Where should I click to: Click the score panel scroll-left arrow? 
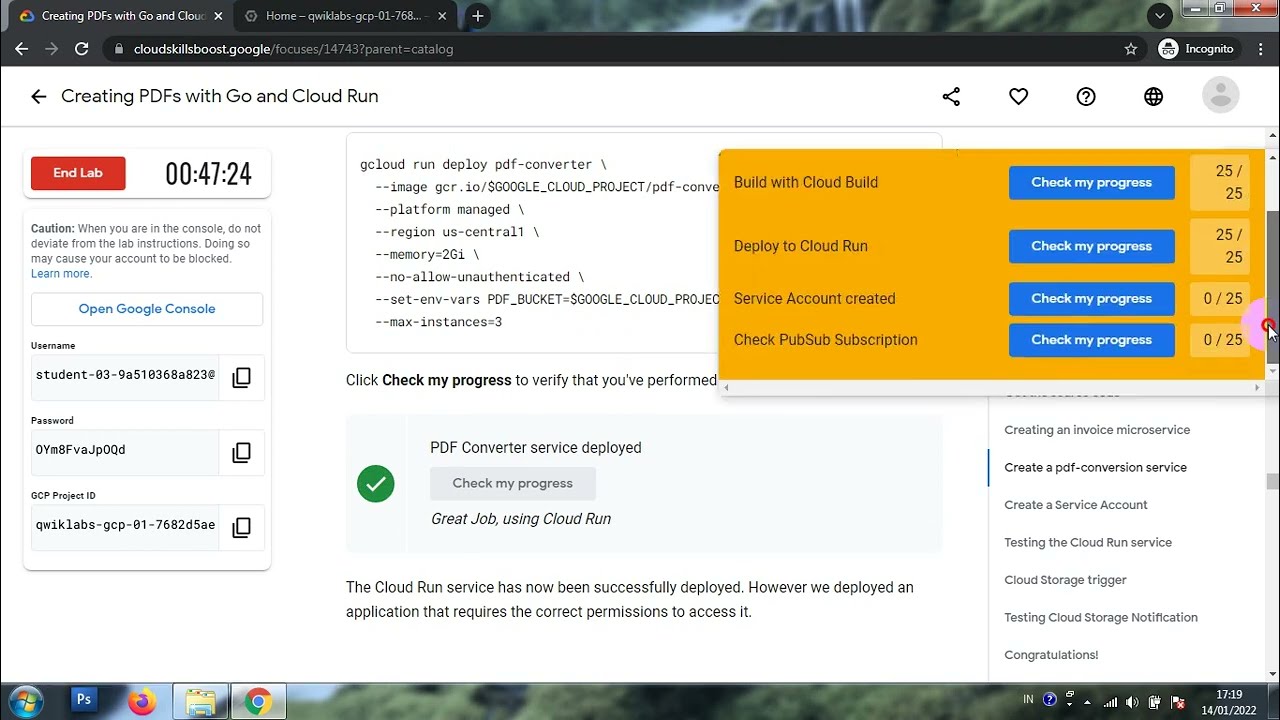[x=726, y=387]
